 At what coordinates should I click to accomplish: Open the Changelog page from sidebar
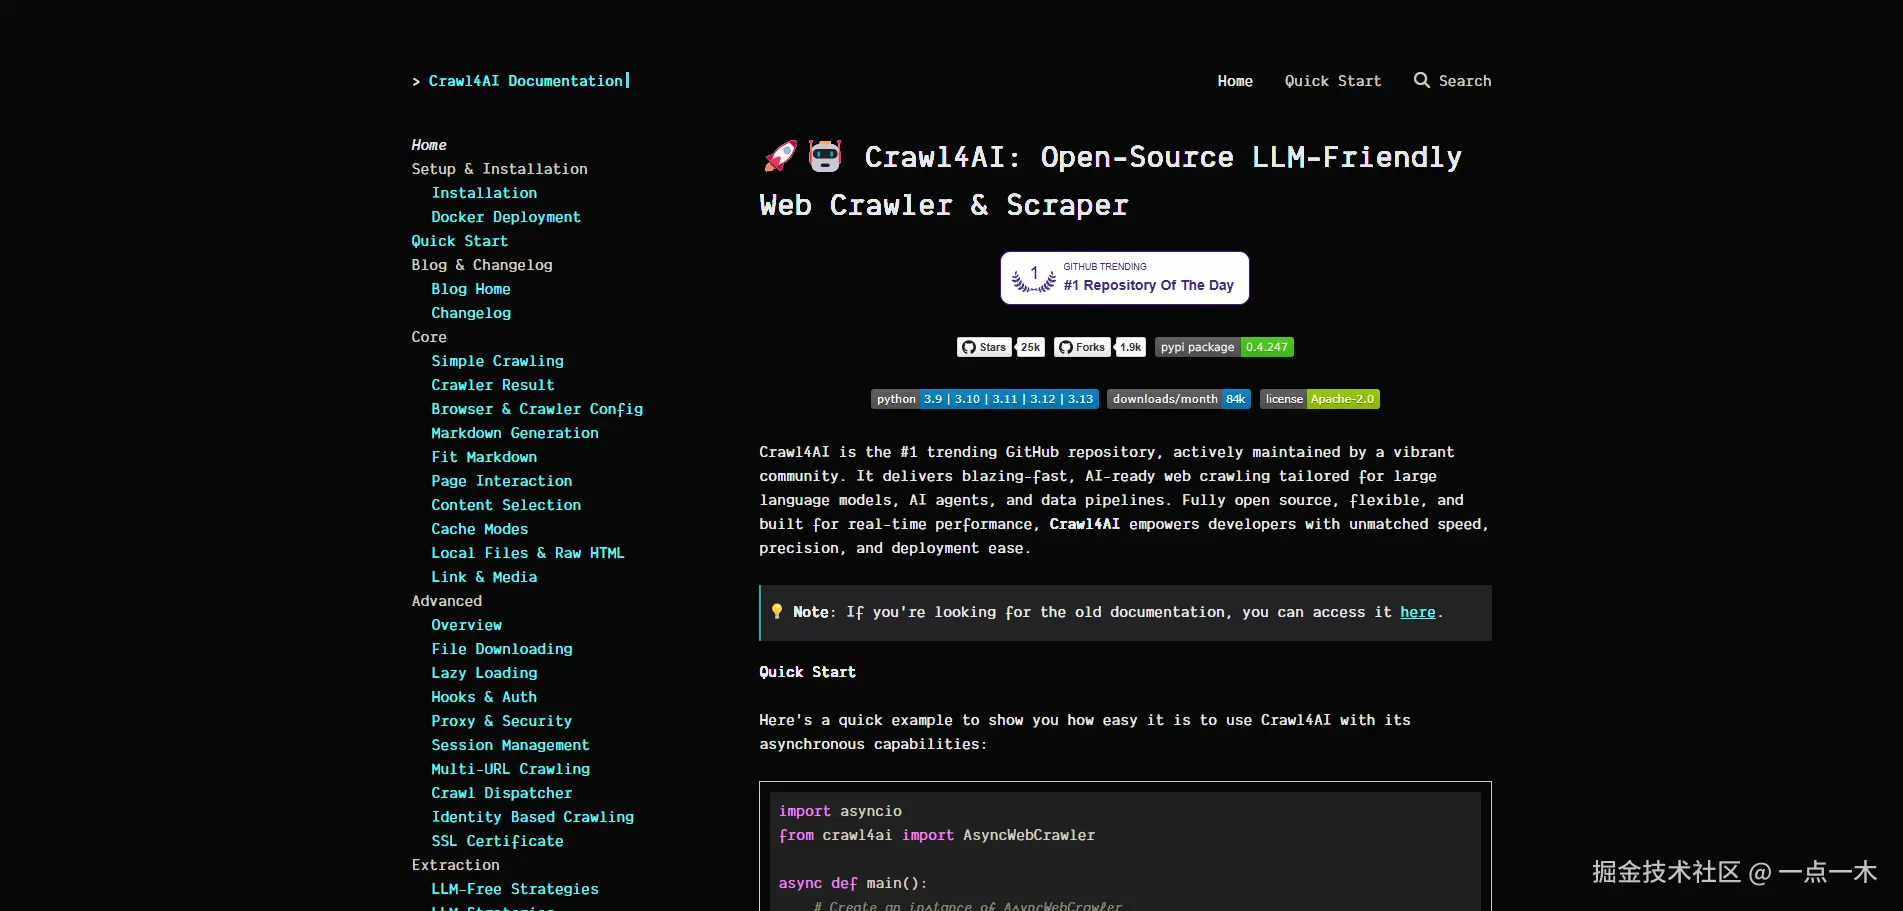[470, 313]
